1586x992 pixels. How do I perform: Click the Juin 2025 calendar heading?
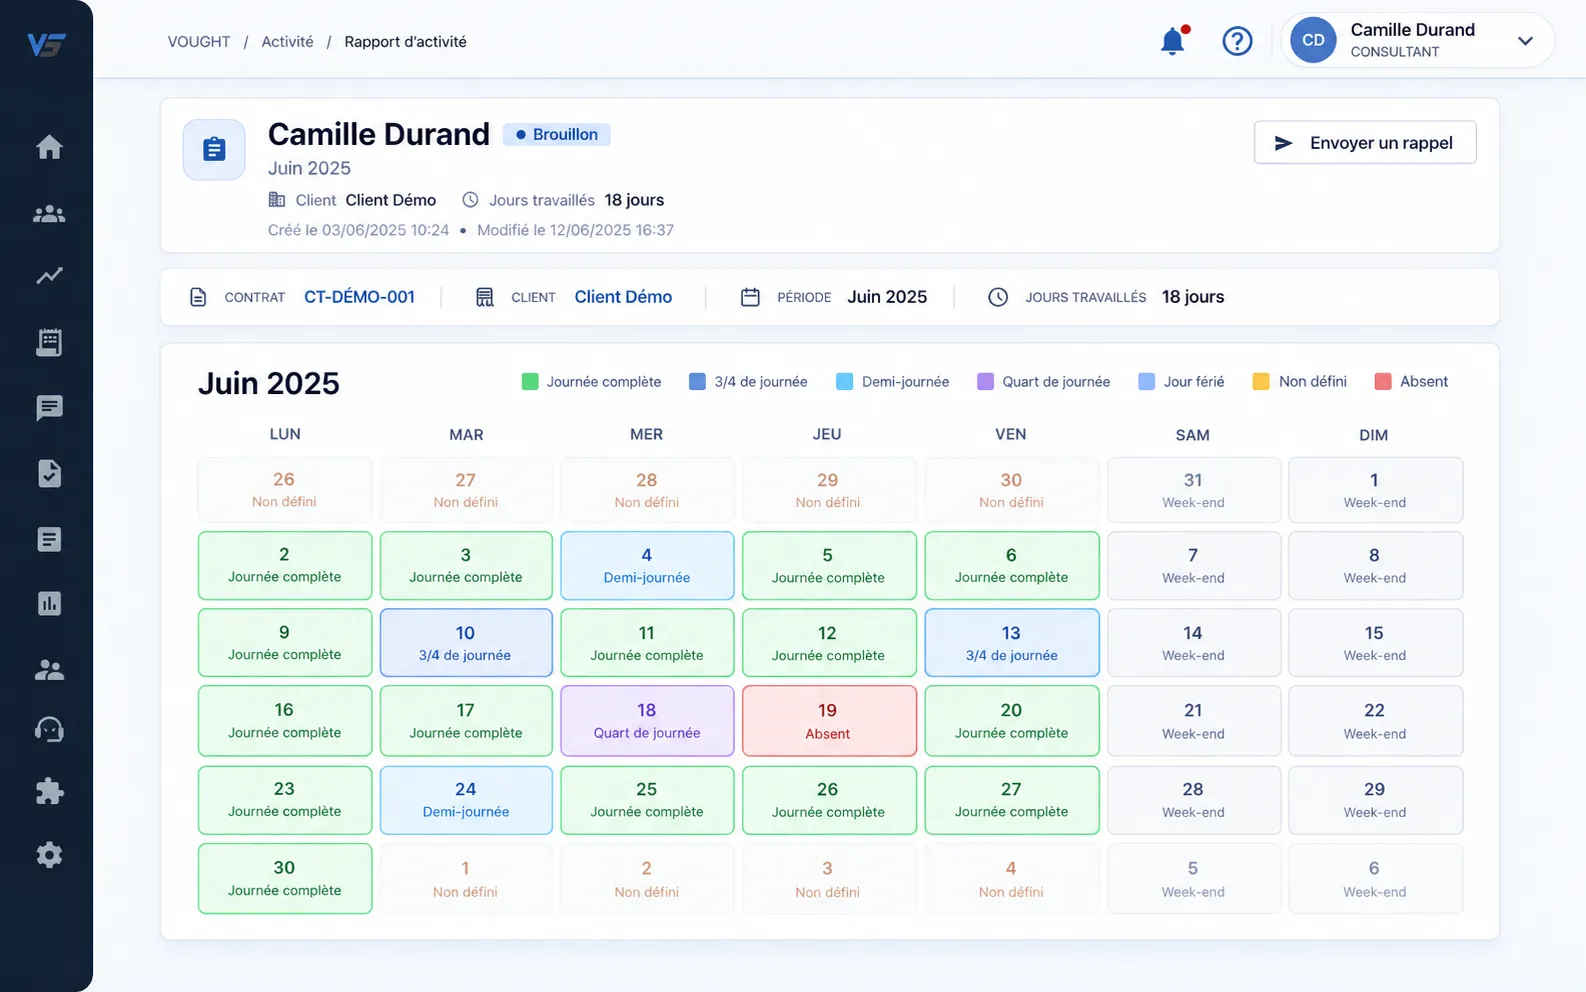tap(269, 383)
